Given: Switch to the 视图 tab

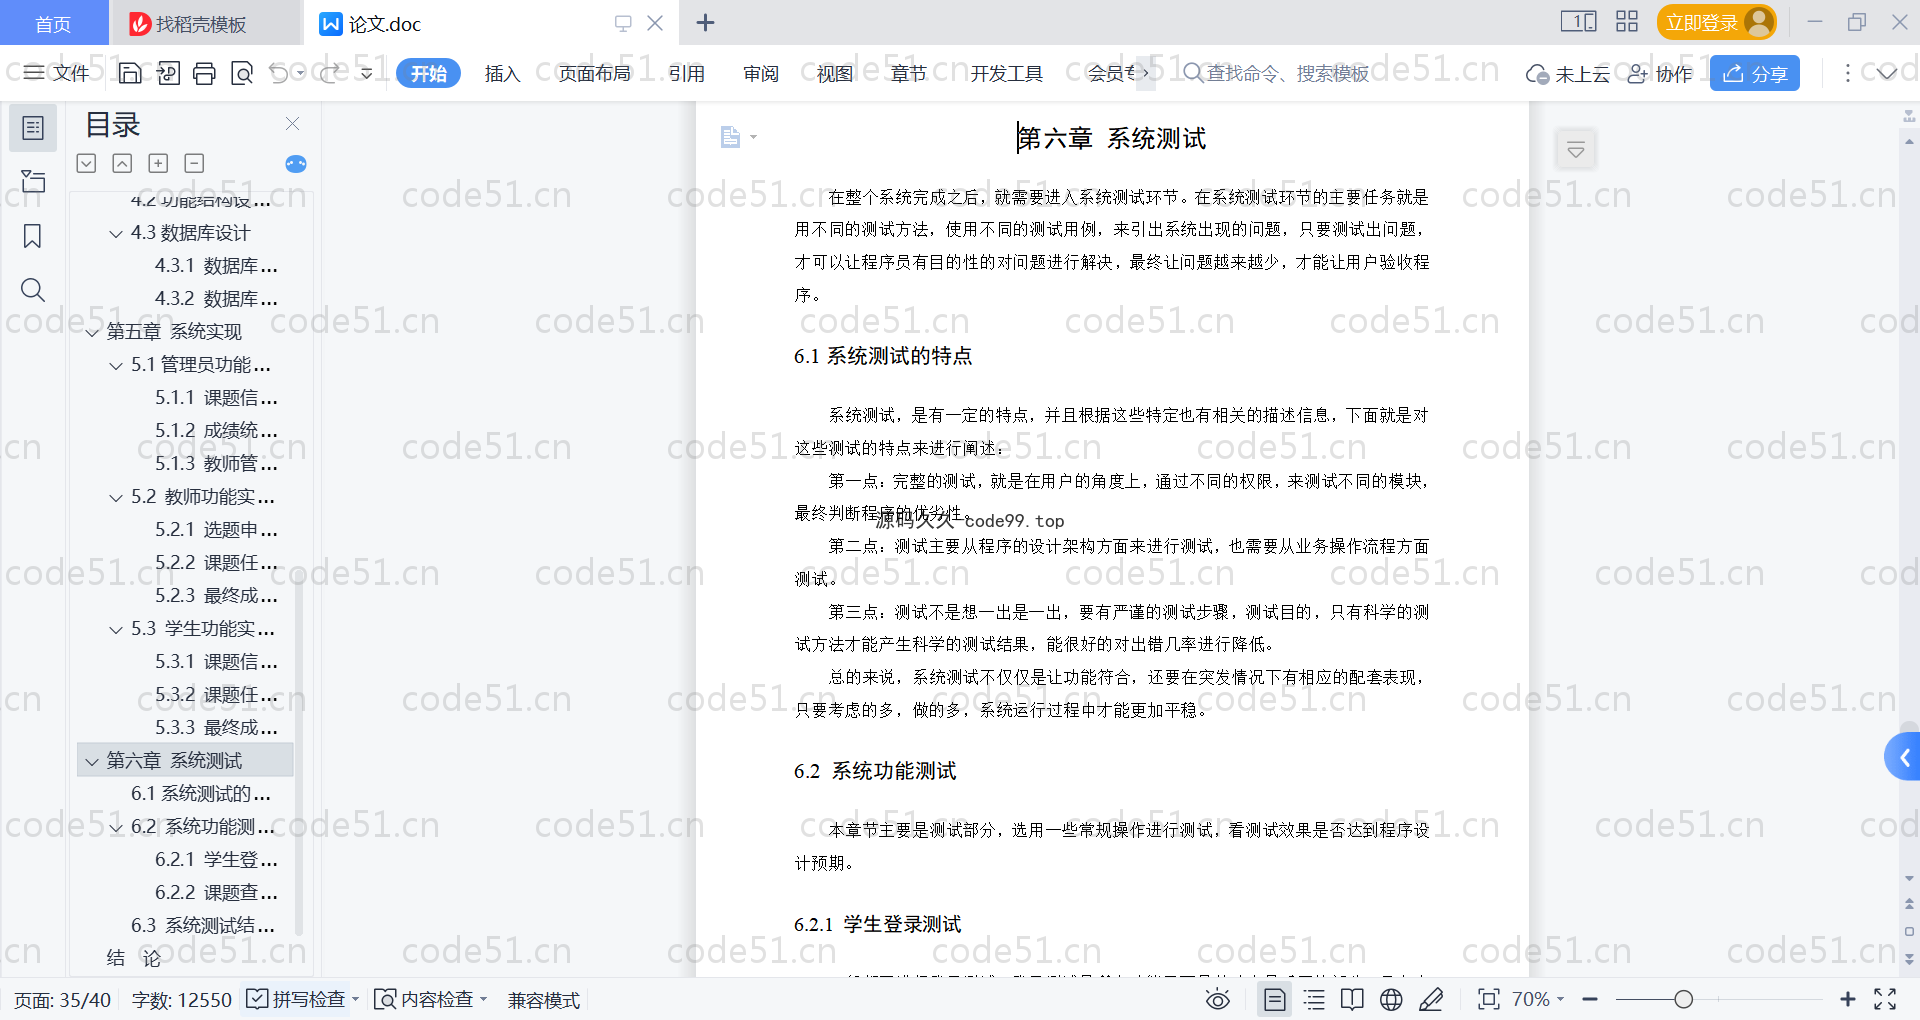Looking at the screenshot, I should 835,73.
